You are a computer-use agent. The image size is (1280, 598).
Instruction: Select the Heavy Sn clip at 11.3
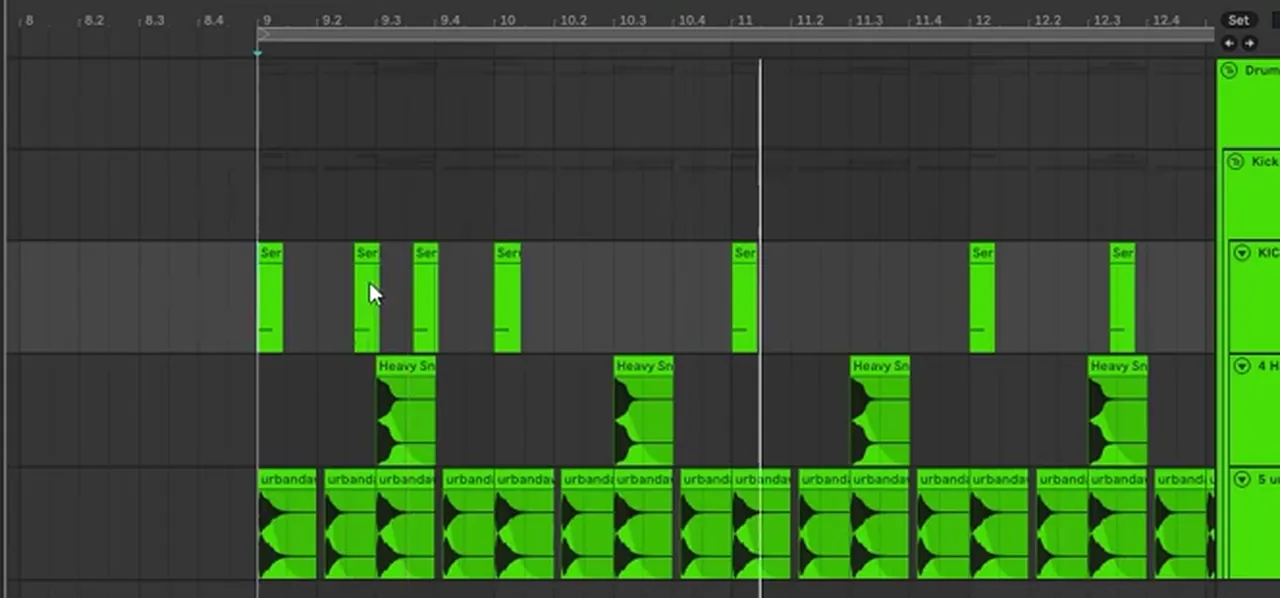pos(880,411)
